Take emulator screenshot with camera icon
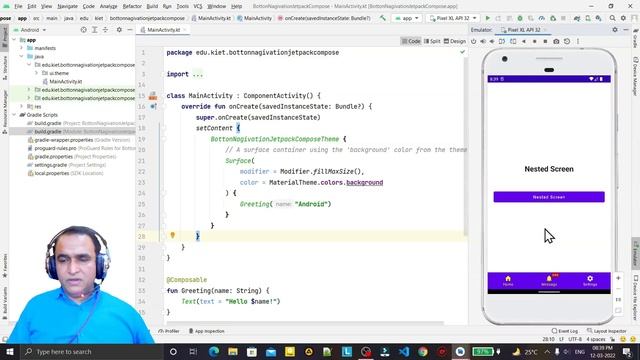The image size is (640, 360). [x=556, y=41]
